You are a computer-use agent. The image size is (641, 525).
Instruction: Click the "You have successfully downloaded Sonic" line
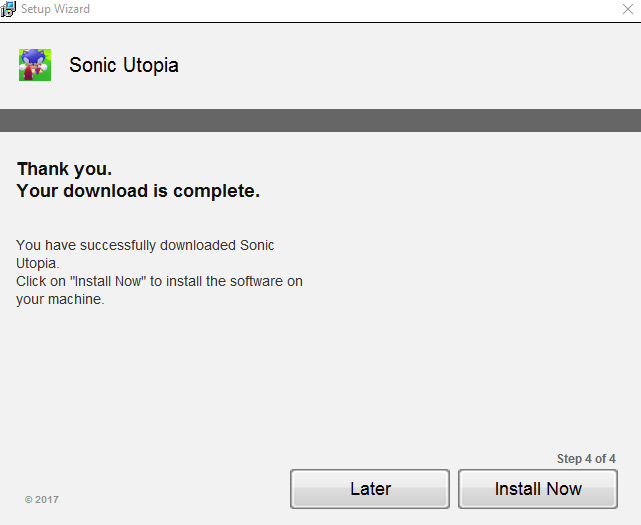(x=145, y=245)
